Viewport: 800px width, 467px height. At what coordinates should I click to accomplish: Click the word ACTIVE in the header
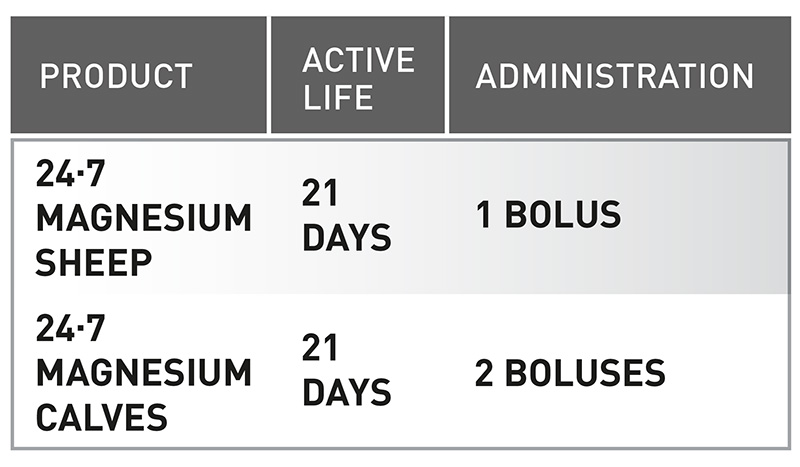357,58
